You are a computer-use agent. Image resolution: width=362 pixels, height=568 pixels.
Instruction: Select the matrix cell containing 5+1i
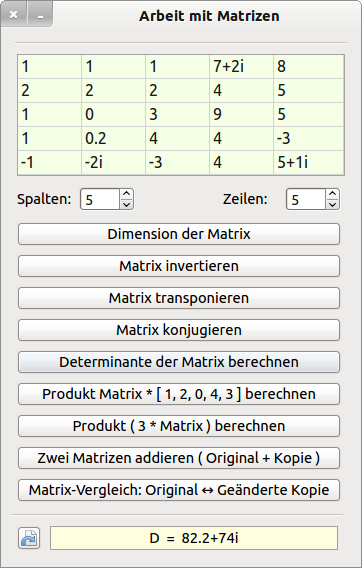(308, 162)
